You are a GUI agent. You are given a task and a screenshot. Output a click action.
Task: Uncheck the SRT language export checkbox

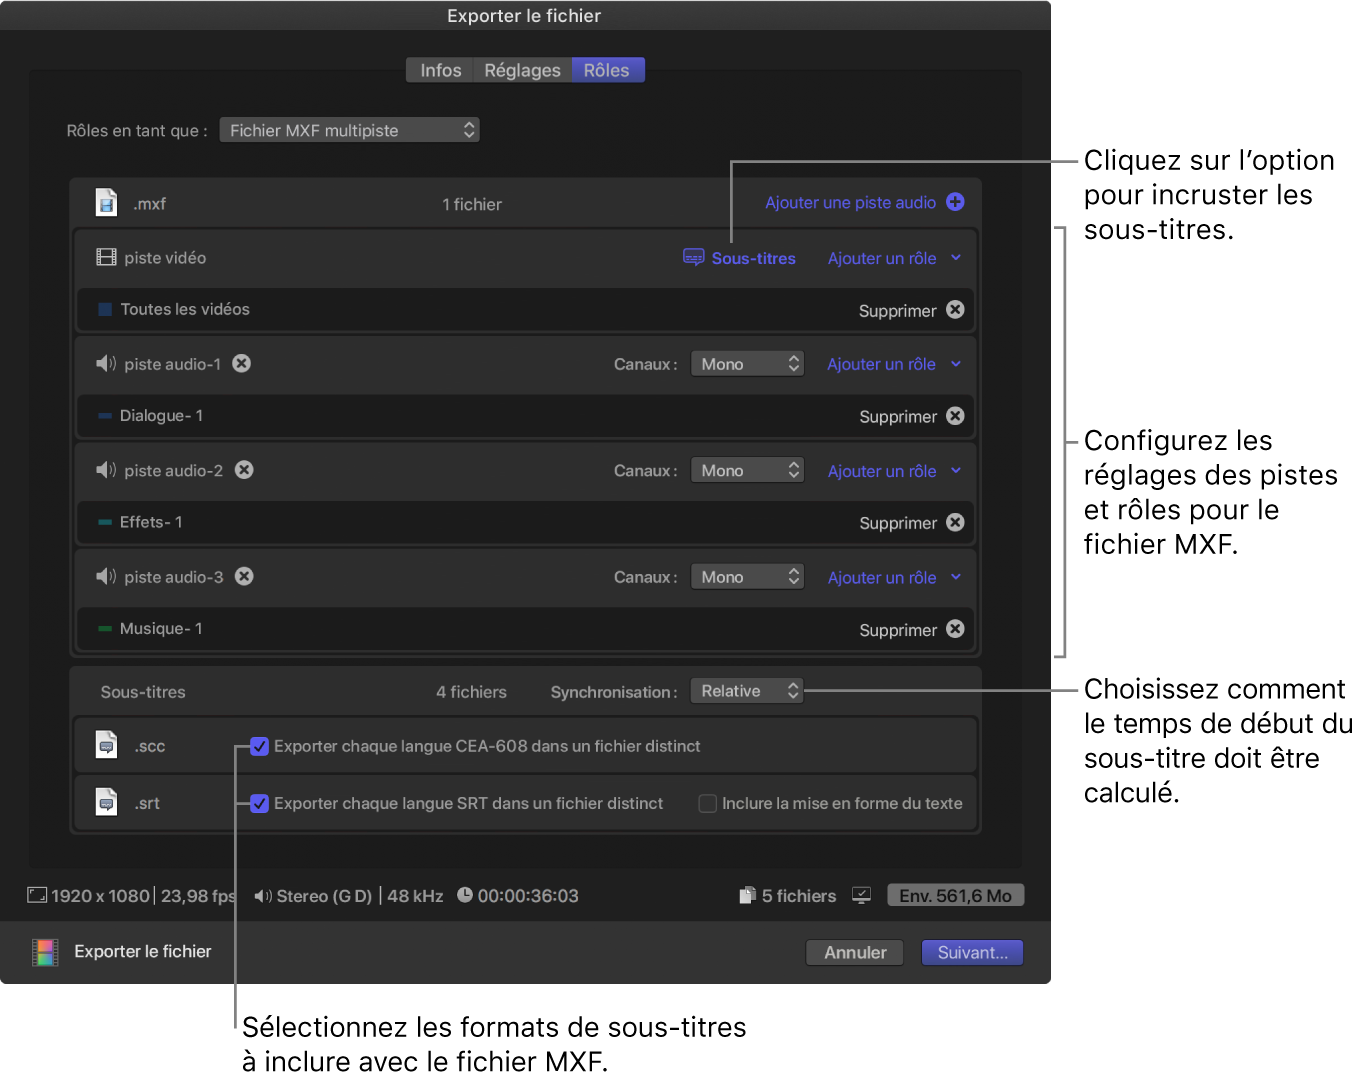click(259, 803)
